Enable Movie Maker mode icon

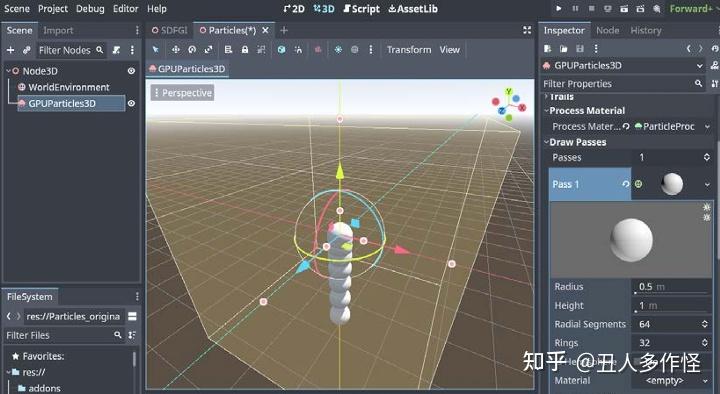pyautogui.click(x=657, y=8)
